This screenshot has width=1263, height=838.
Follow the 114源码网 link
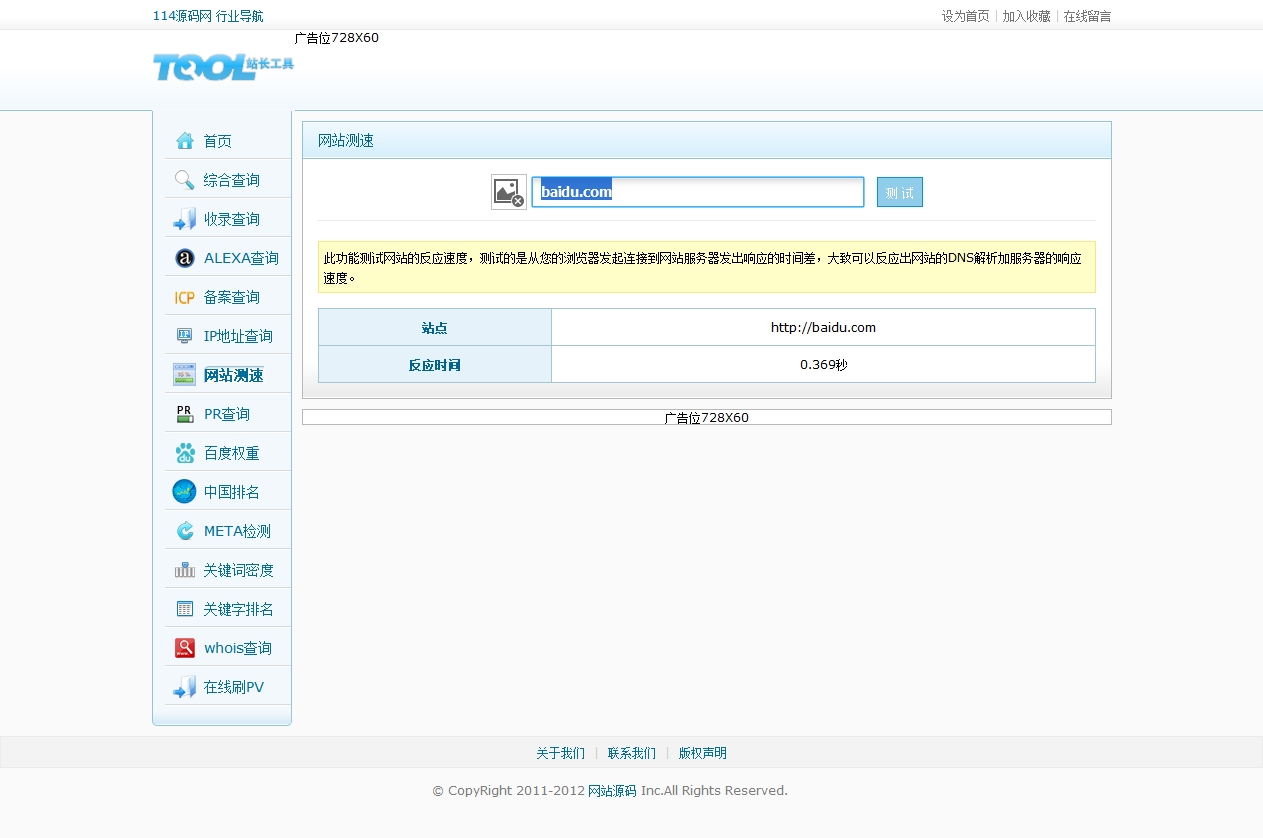click(182, 16)
